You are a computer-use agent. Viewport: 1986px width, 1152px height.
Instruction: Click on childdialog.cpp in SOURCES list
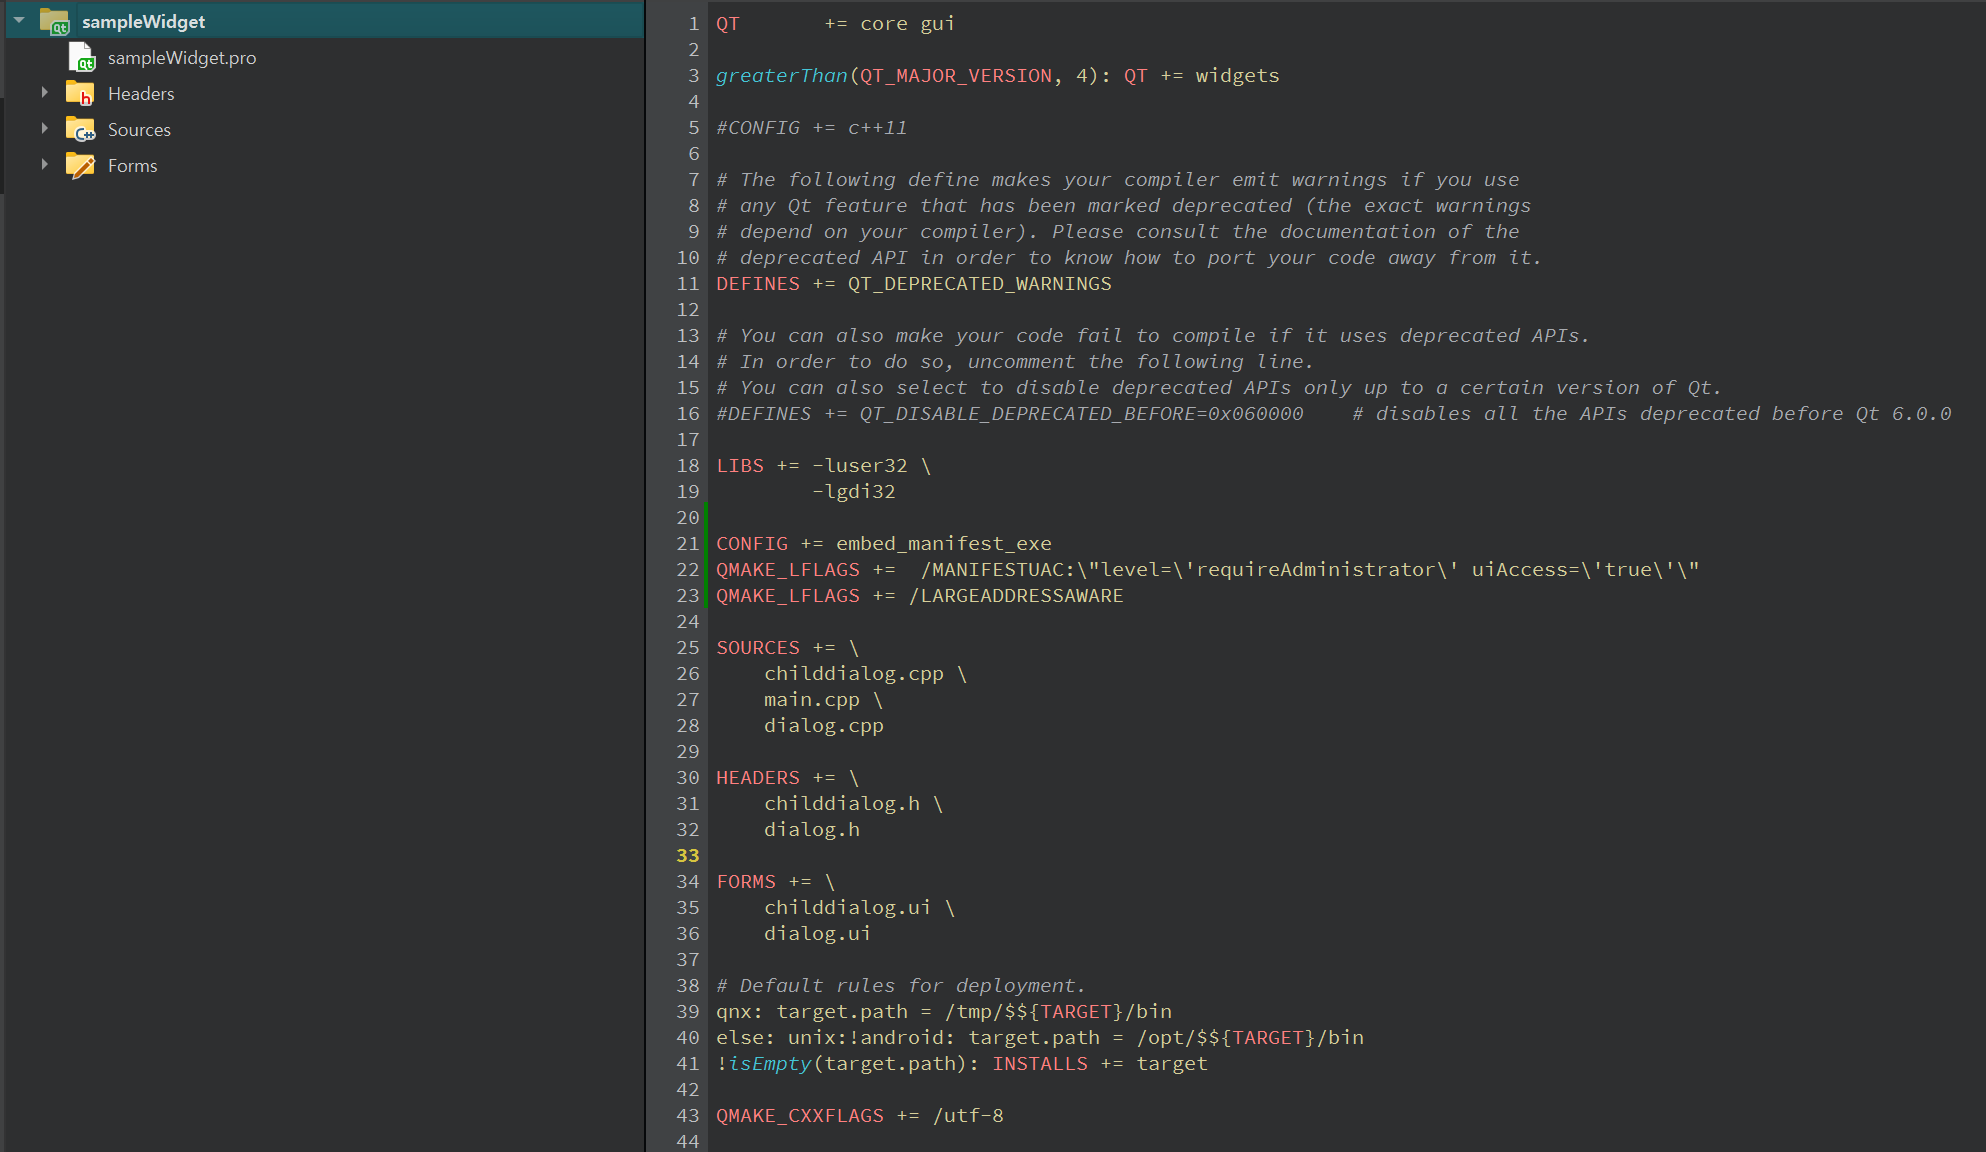click(x=853, y=674)
